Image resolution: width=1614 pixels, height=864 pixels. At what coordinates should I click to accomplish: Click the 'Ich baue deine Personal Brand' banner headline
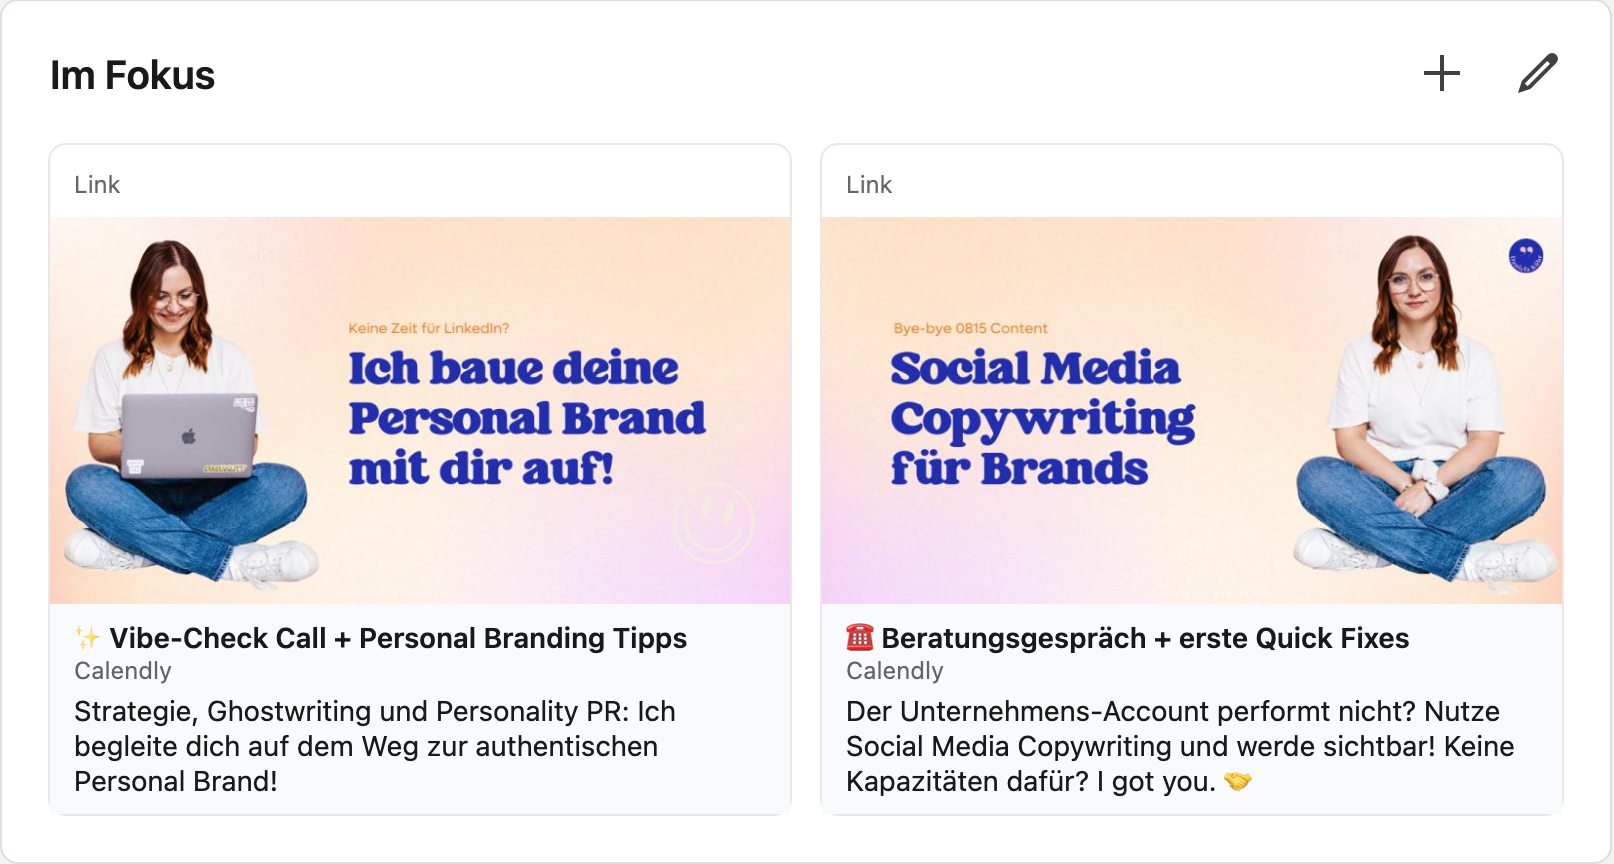(x=526, y=418)
